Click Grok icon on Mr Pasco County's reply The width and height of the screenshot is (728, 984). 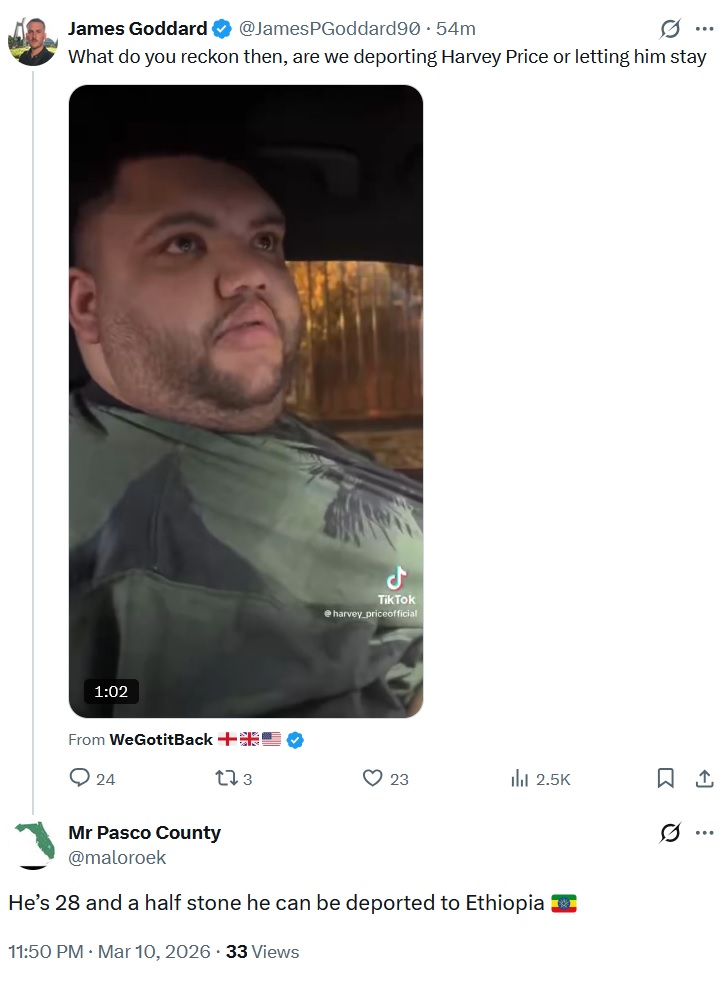pyautogui.click(x=670, y=833)
